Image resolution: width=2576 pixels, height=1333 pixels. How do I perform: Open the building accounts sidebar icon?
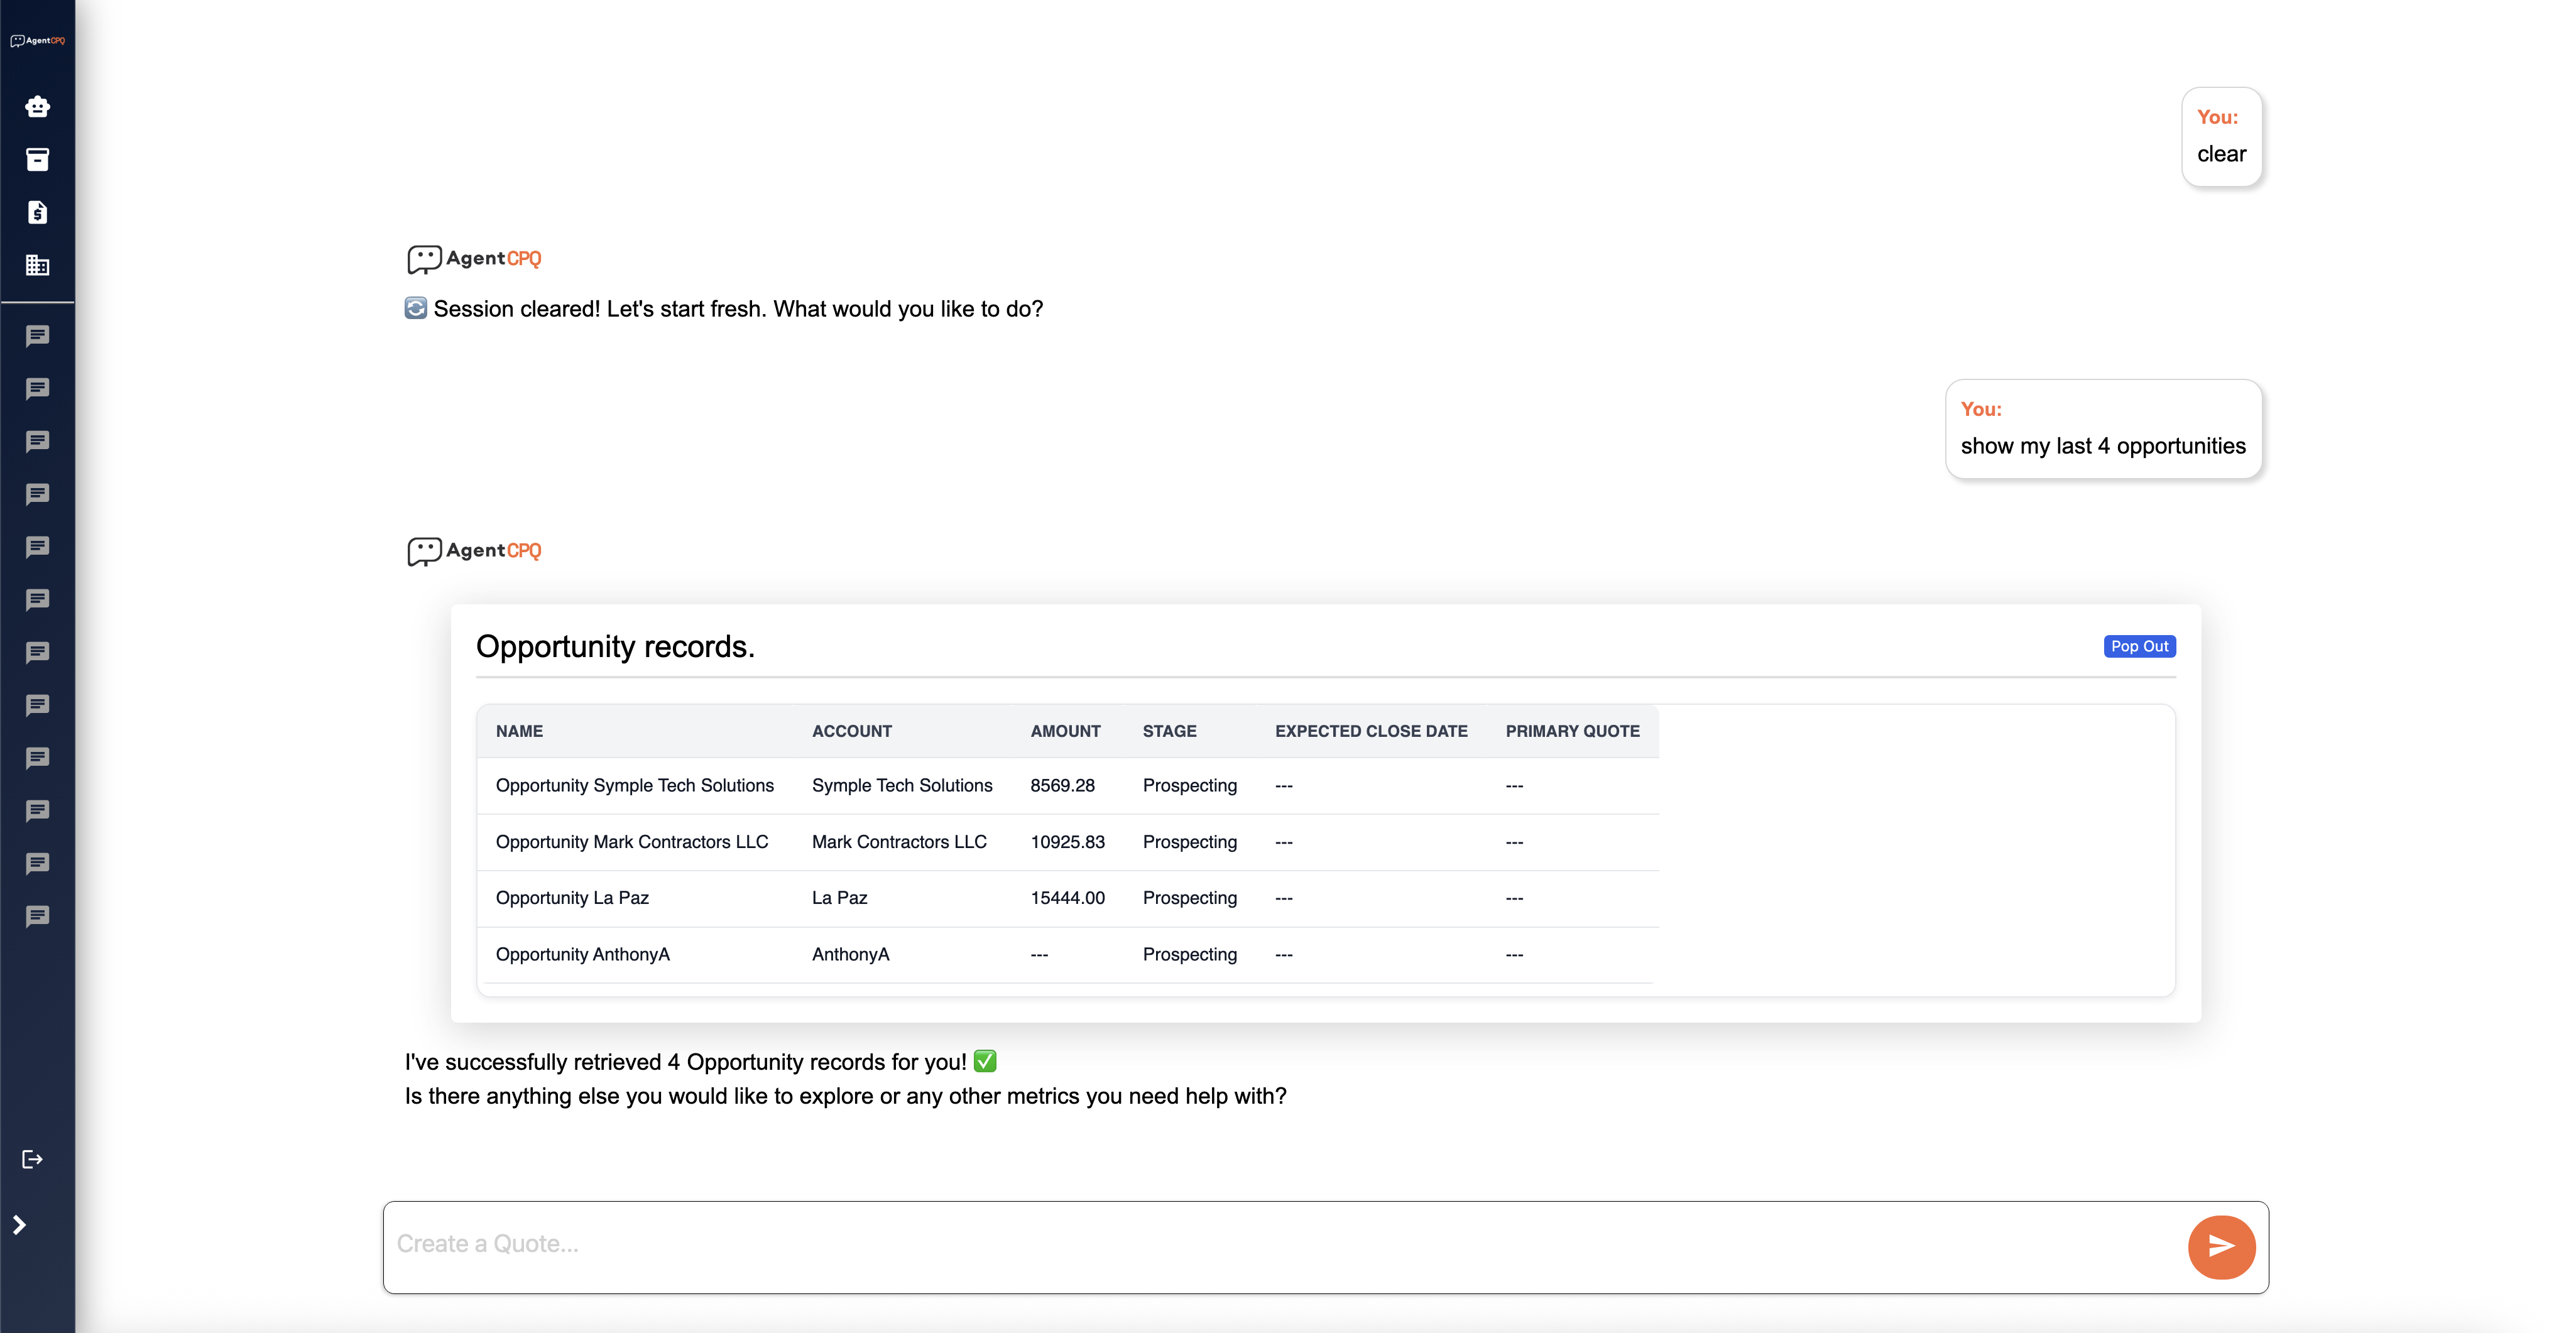[37, 265]
